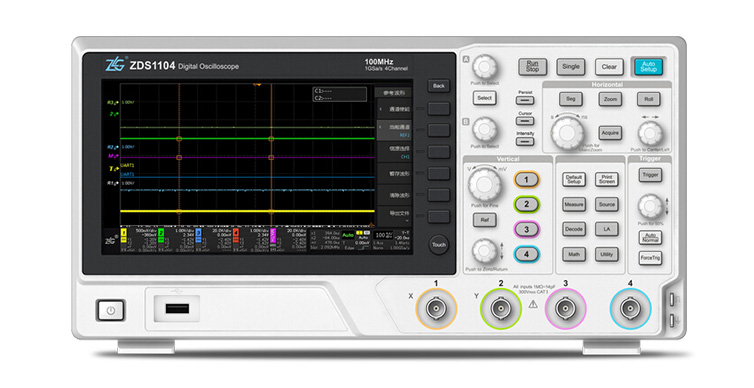754x388 pixels.
Task: Push the Trigger level 50% knob
Action: click(x=650, y=206)
